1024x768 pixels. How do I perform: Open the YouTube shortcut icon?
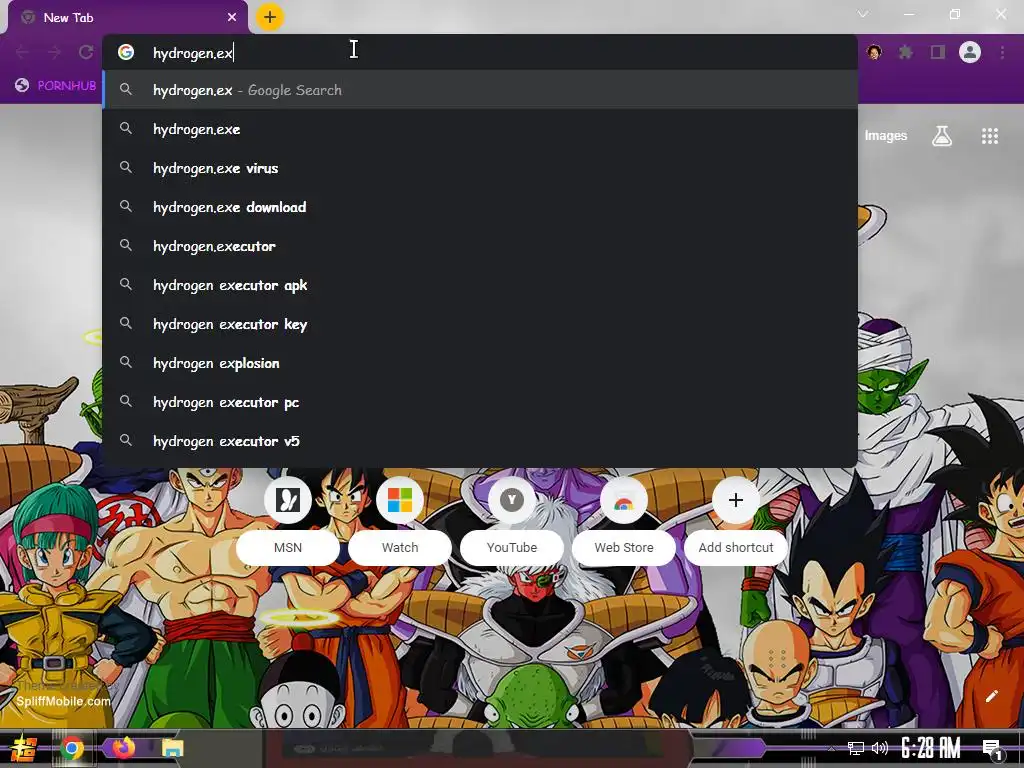click(x=512, y=500)
